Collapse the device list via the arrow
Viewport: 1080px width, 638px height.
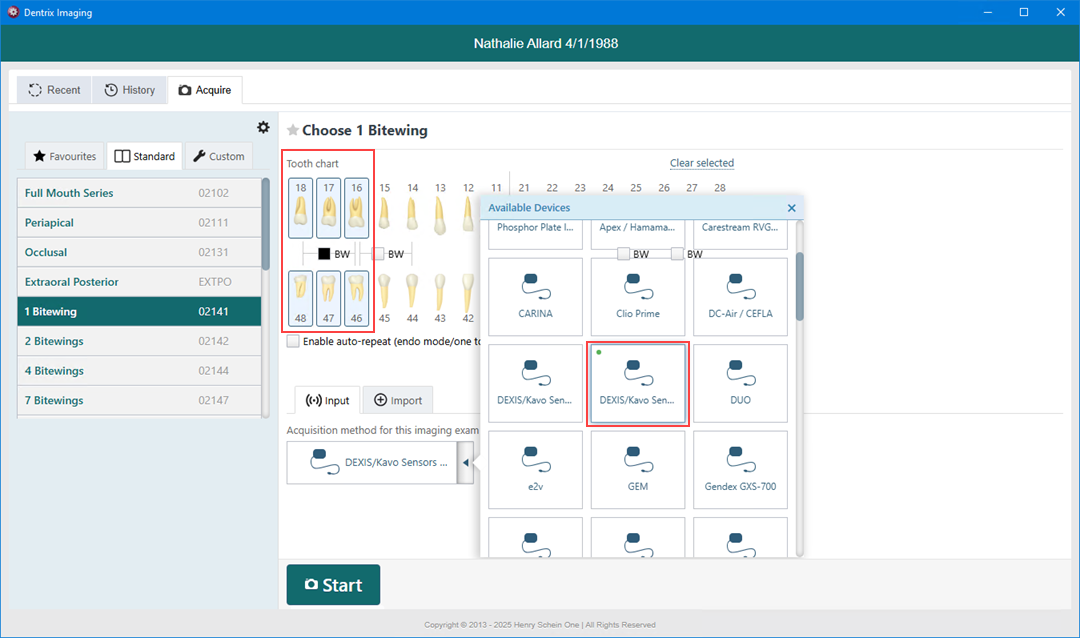(466, 462)
